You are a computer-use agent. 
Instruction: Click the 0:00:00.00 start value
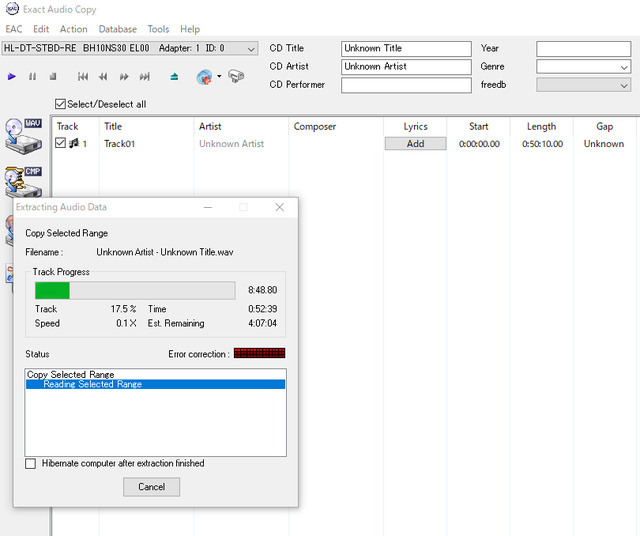tap(479, 144)
